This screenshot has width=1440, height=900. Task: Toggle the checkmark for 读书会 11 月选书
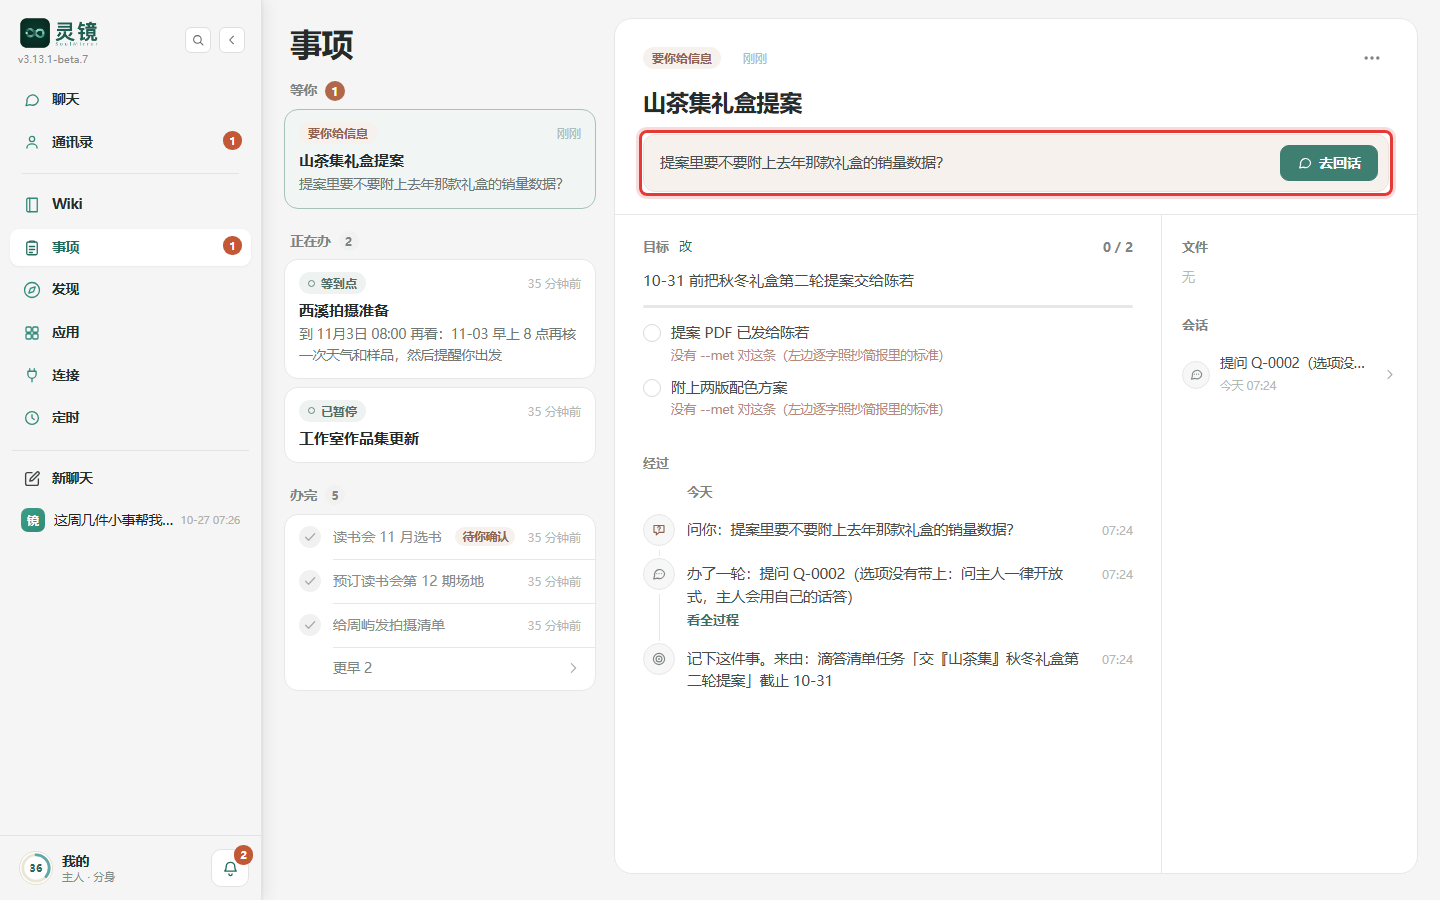coord(310,537)
